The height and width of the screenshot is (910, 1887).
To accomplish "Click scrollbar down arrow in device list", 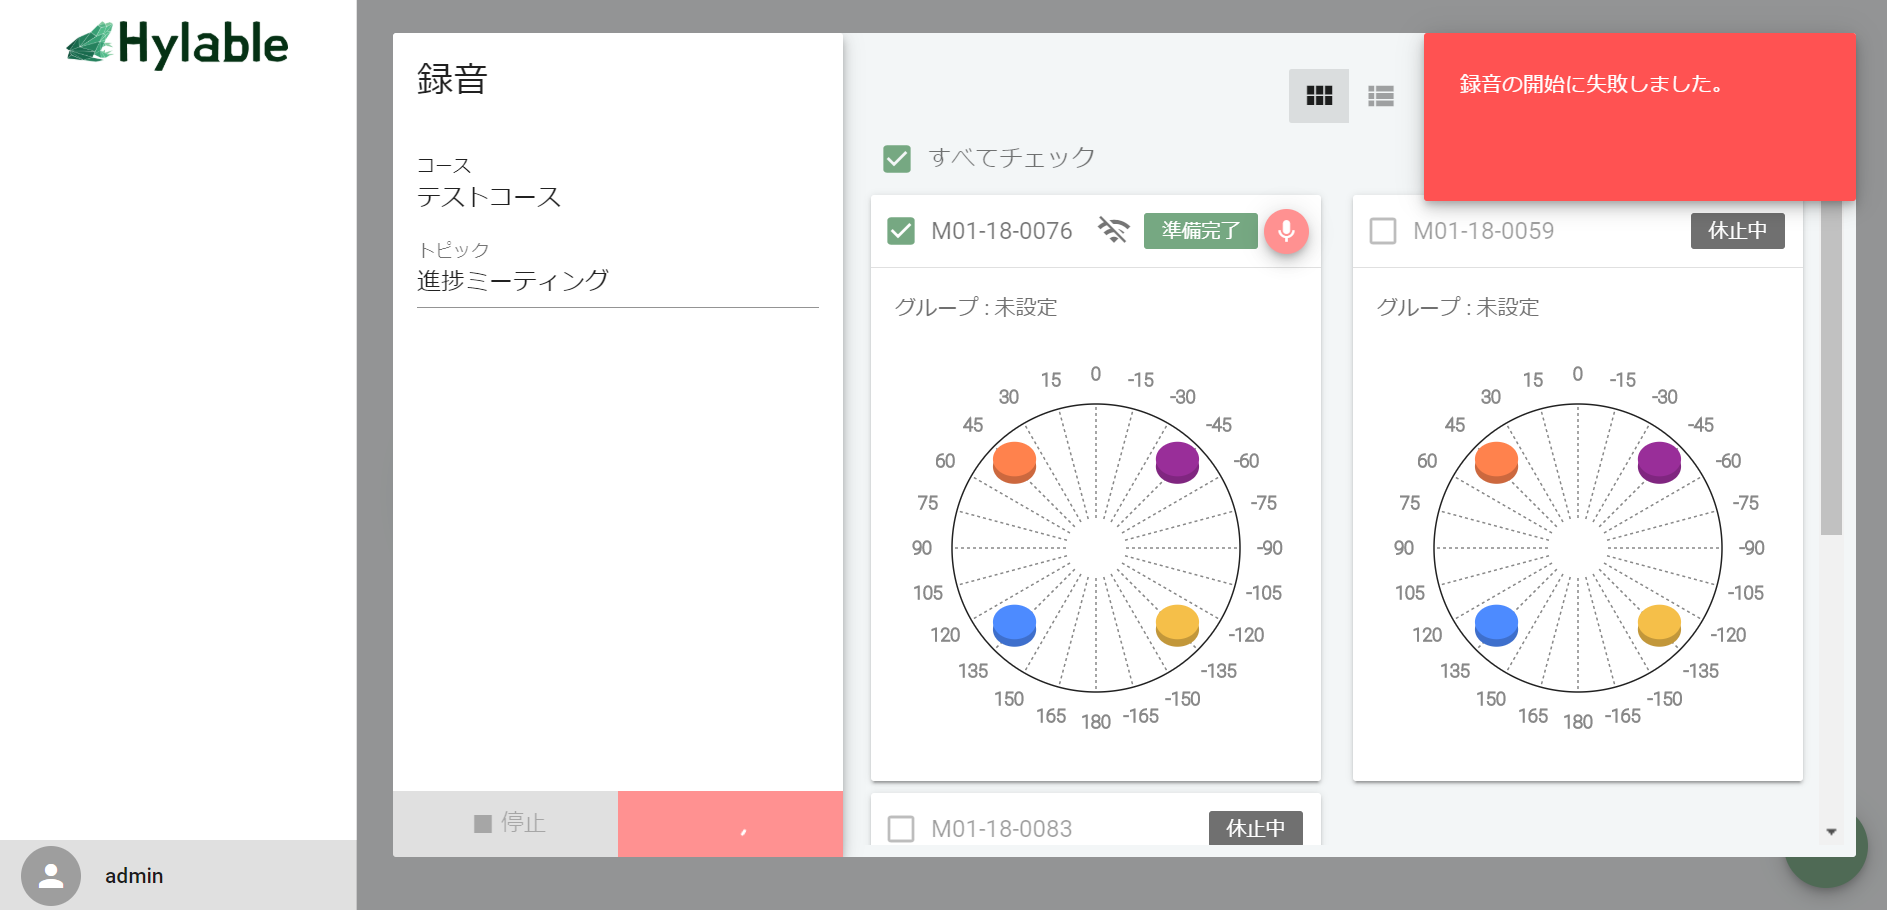I will [1831, 832].
